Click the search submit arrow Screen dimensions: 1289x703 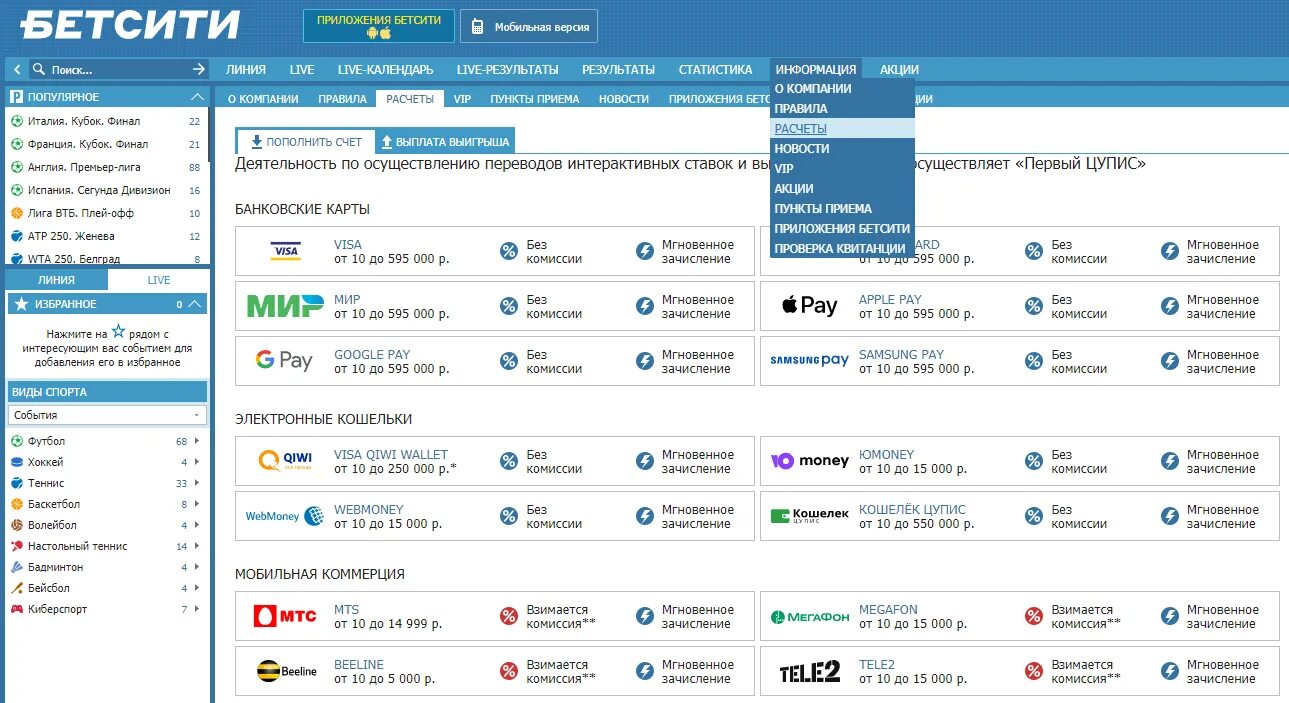pyautogui.click(x=199, y=69)
